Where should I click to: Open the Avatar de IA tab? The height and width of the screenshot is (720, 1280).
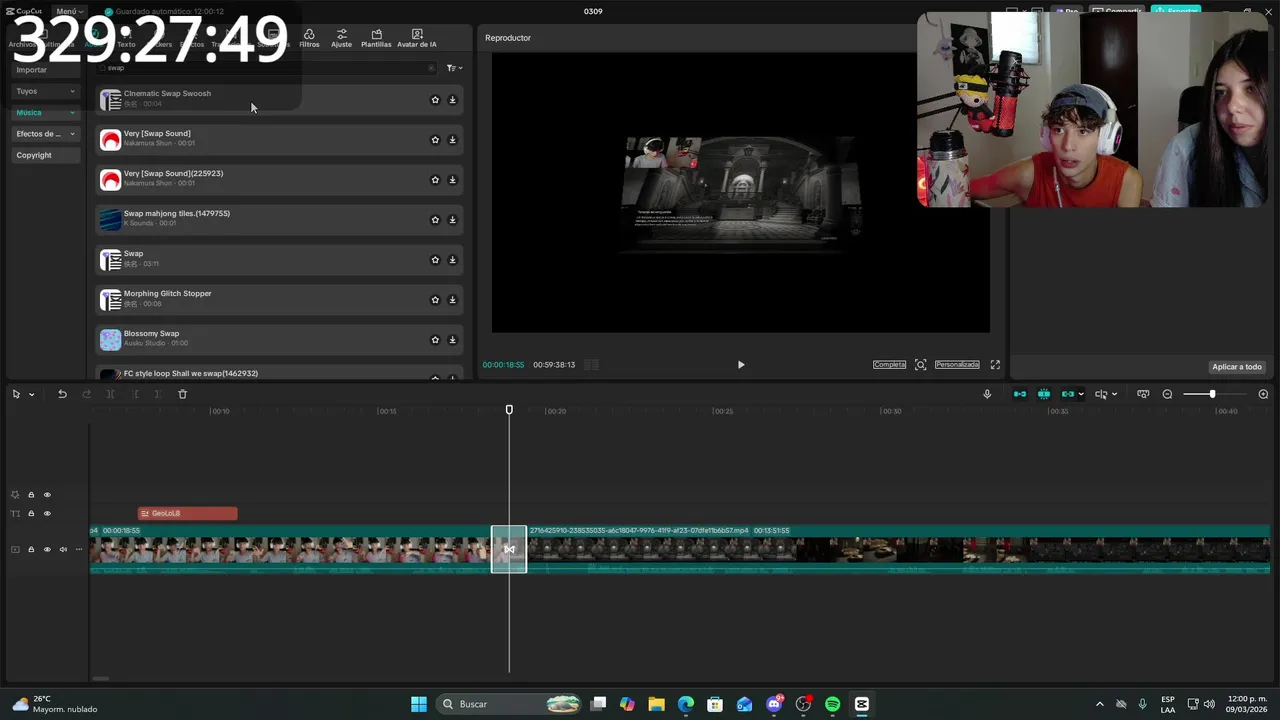pyautogui.click(x=417, y=38)
